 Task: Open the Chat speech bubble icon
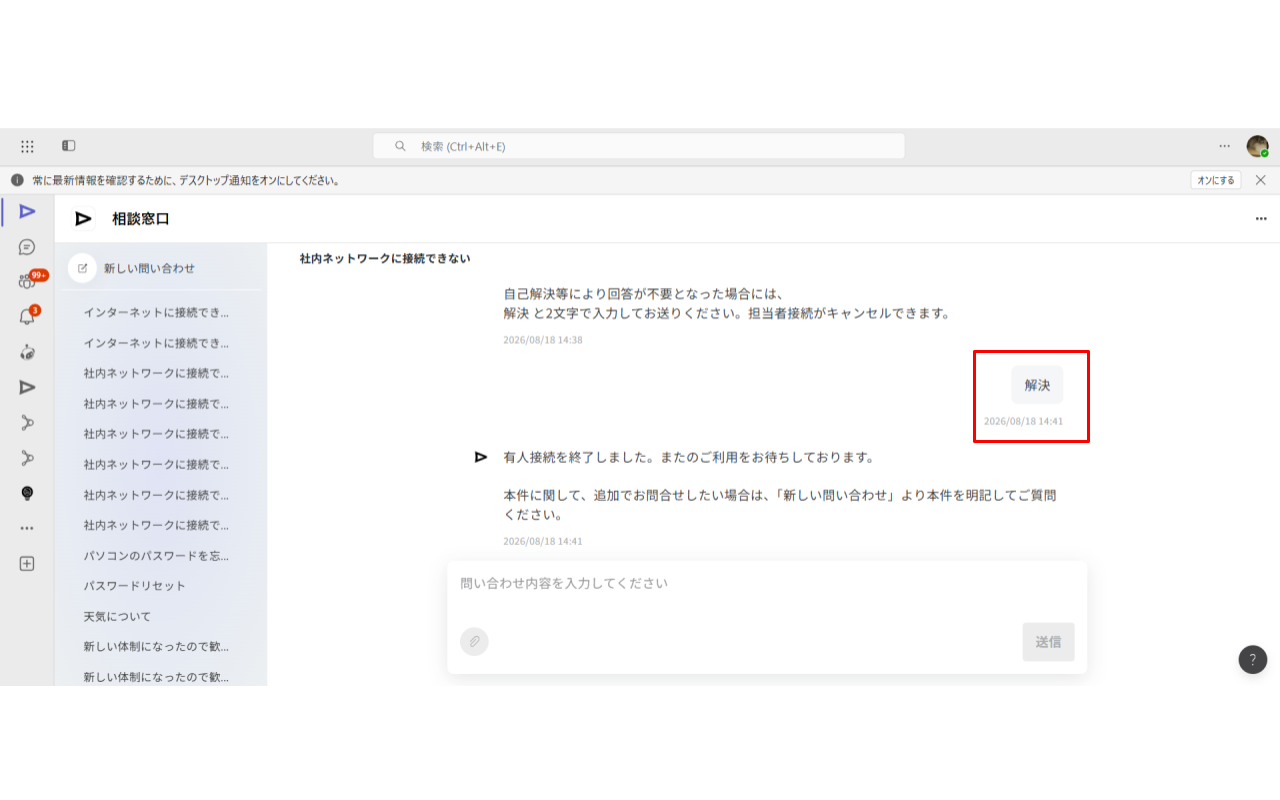27,247
